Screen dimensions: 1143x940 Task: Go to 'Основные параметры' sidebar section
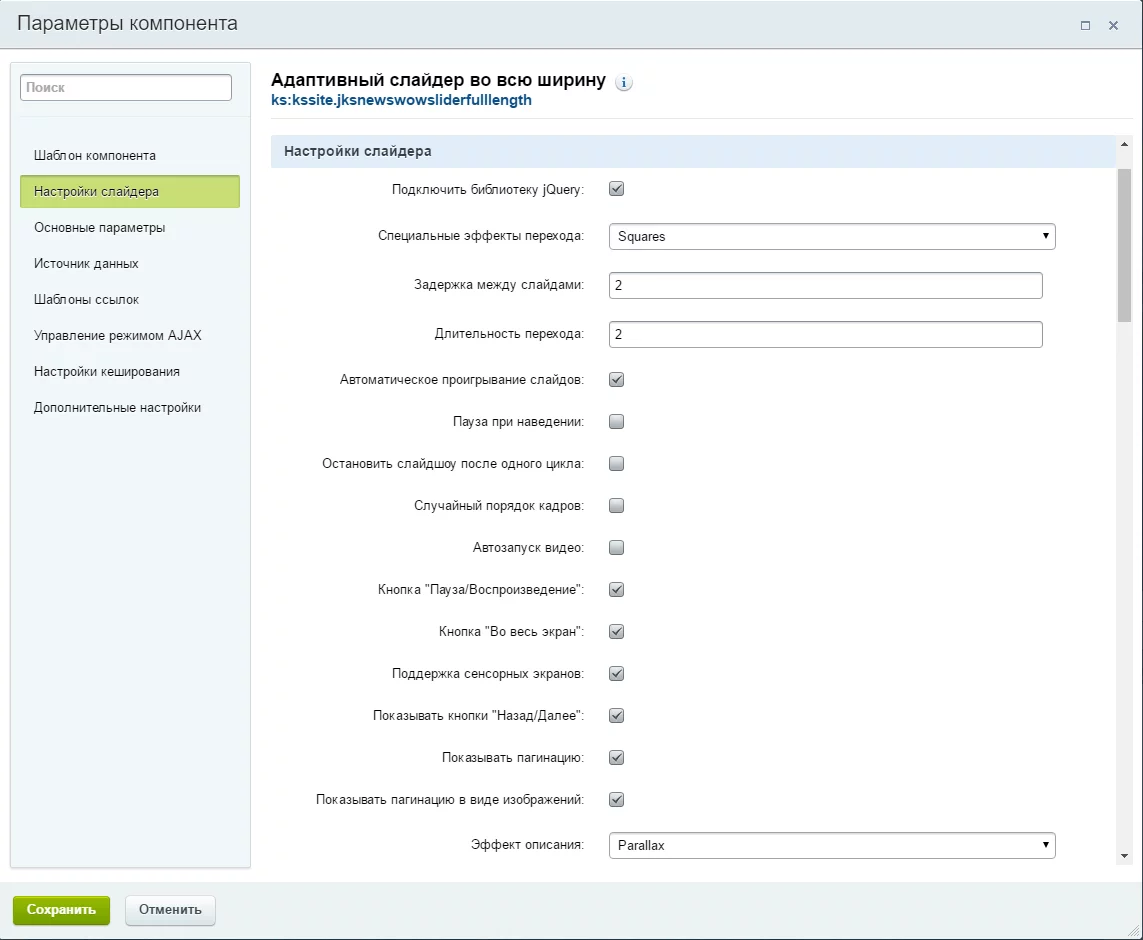coord(99,228)
